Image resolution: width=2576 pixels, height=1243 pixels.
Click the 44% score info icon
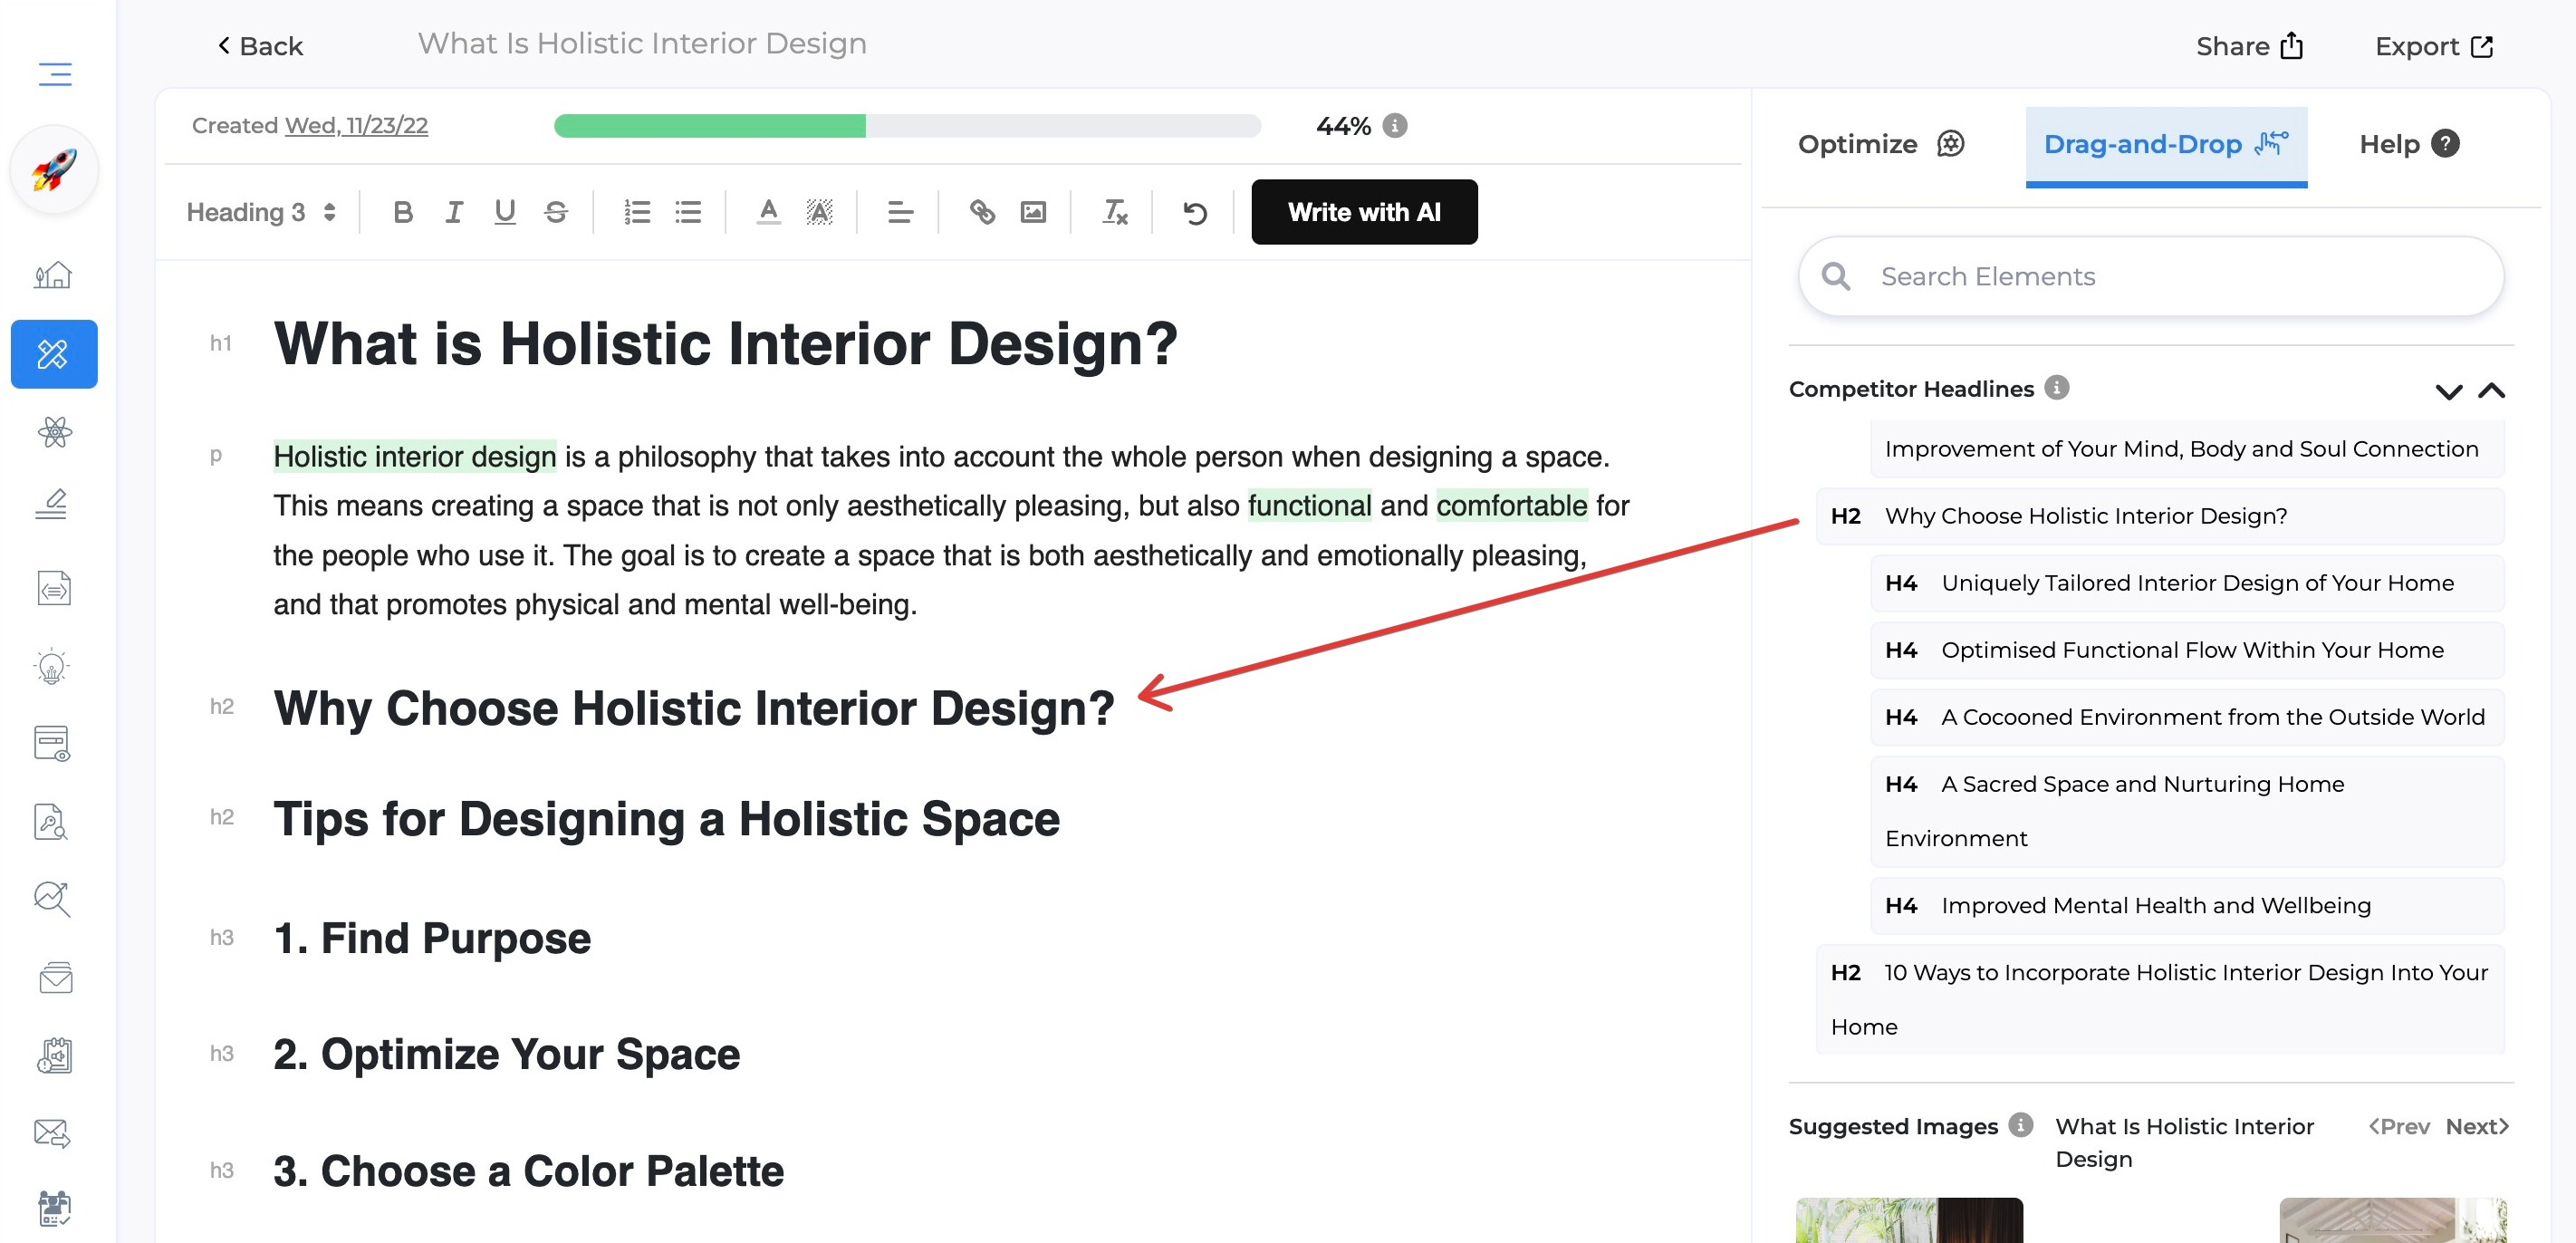(x=1395, y=126)
